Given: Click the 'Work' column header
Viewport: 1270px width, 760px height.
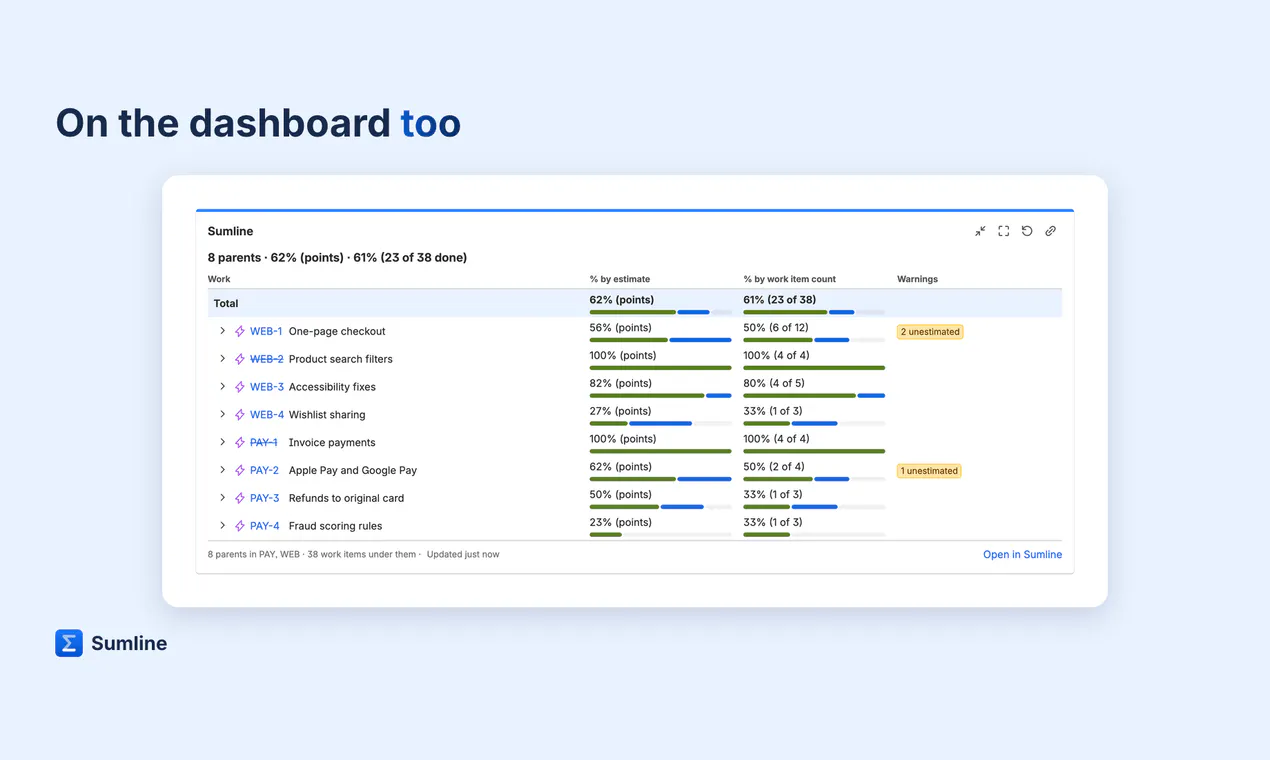Looking at the screenshot, I should tap(219, 279).
